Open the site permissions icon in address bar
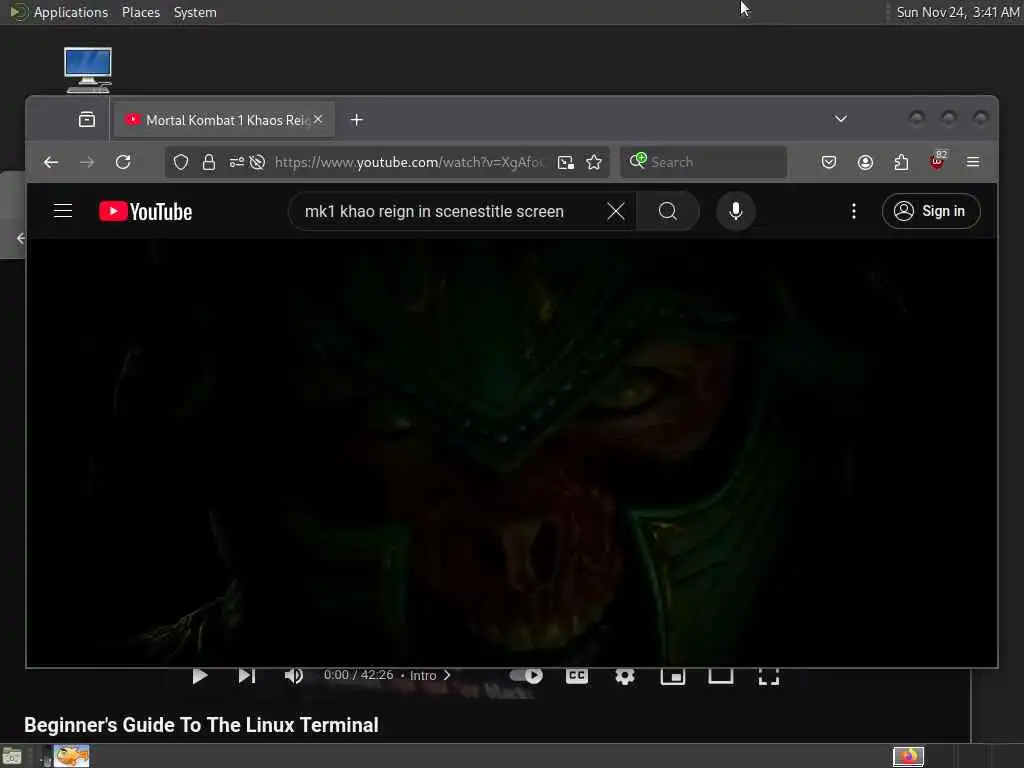 click(236, 162)
